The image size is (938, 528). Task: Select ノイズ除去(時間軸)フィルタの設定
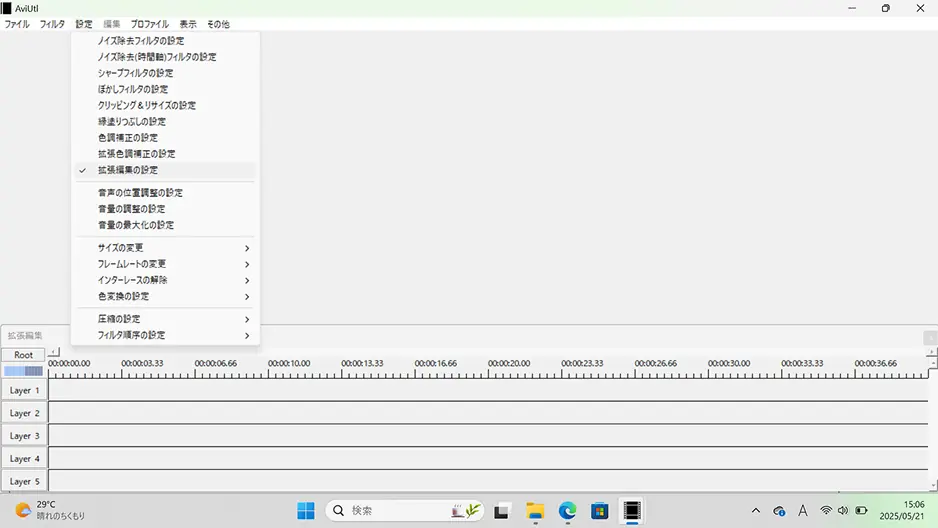pos(165,57)
